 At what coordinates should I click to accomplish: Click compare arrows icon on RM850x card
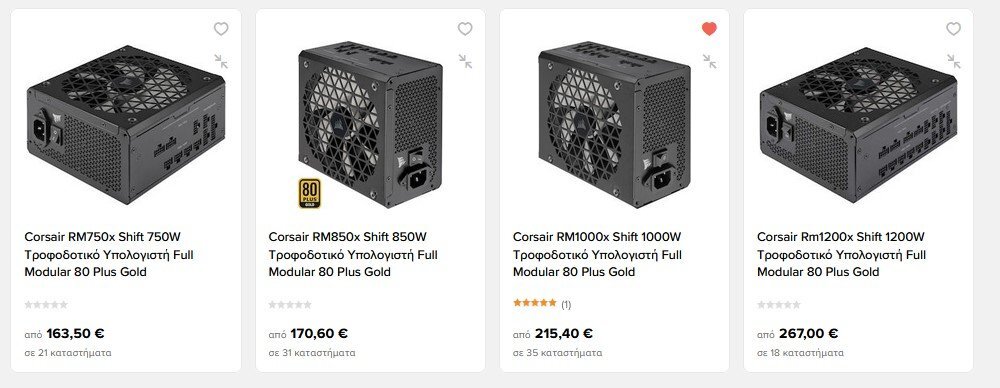(465, 61)
